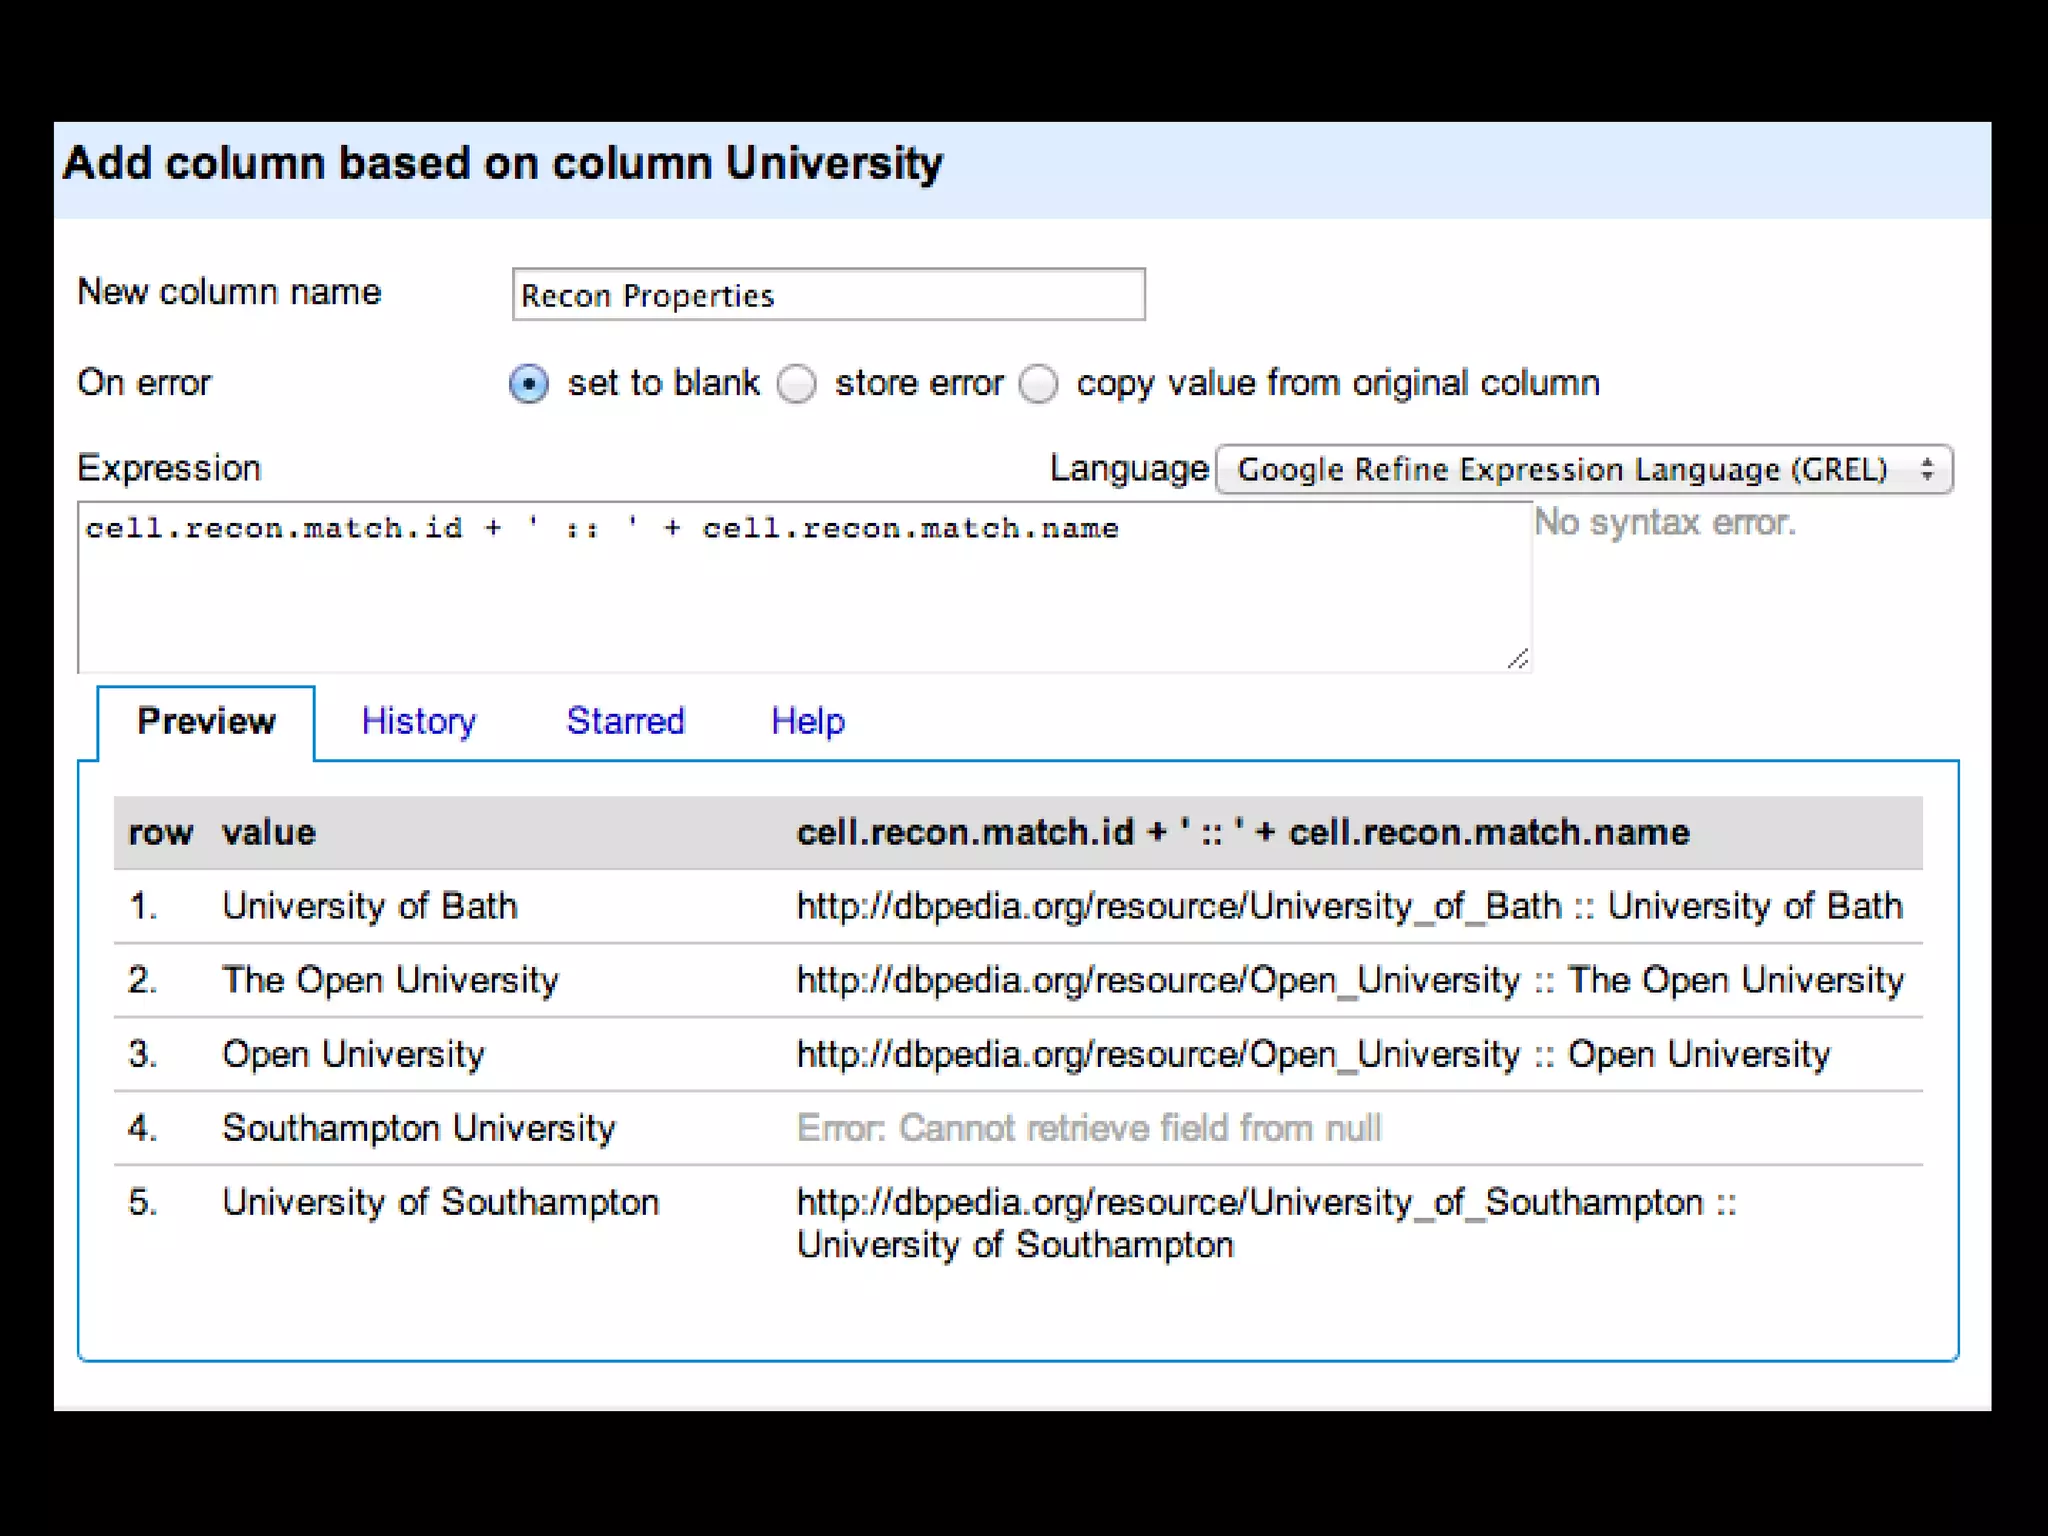Open the Starred tab
Viewport: 2048px width, 1536px height.
(x=625, y=721)
